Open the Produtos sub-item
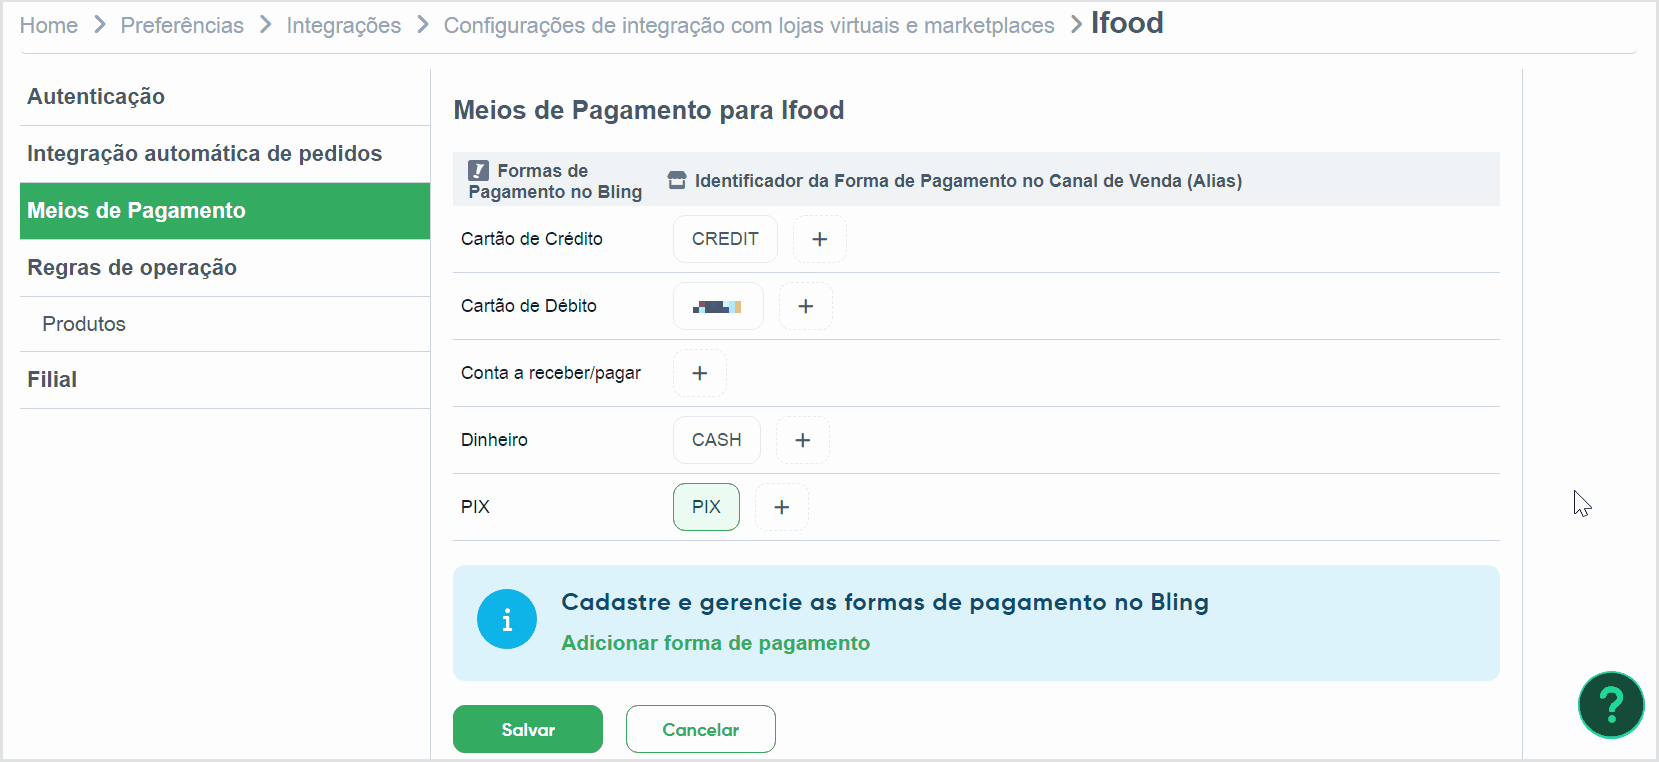 [x=84, y=324]
